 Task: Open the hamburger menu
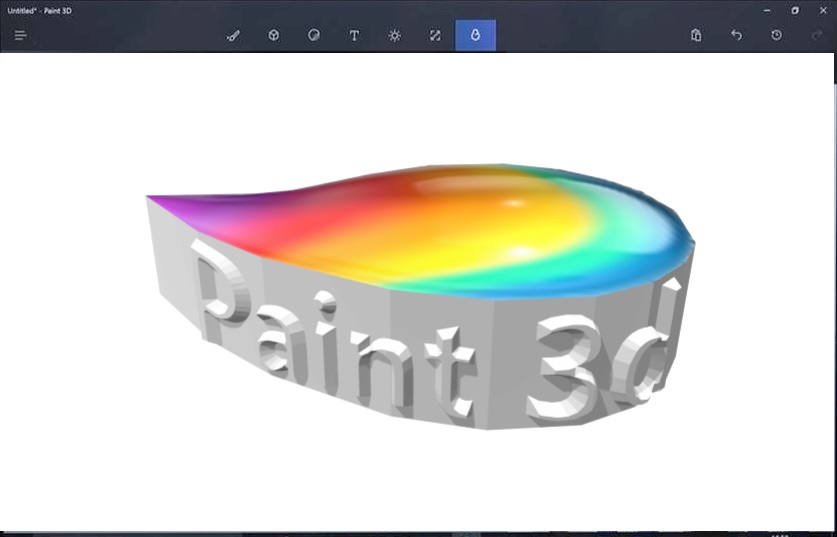click(20, 36)
